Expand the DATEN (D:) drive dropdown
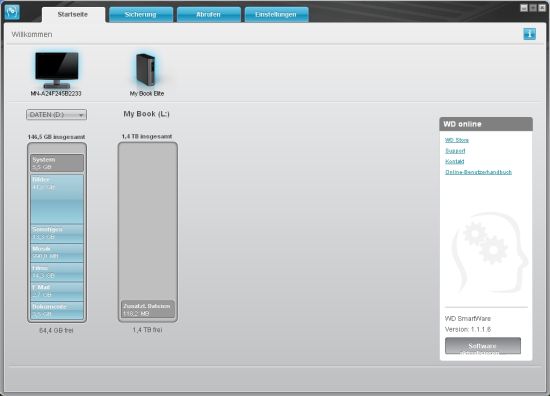Image resolution: width=550 pixels, height=396 pixels. tap(56, 115)
